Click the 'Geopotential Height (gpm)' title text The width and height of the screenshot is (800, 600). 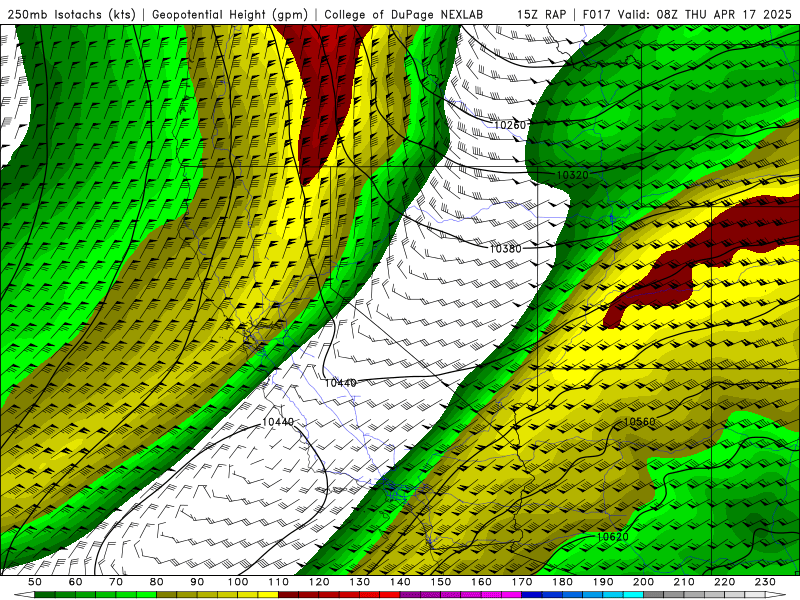(x=230, y=15)
